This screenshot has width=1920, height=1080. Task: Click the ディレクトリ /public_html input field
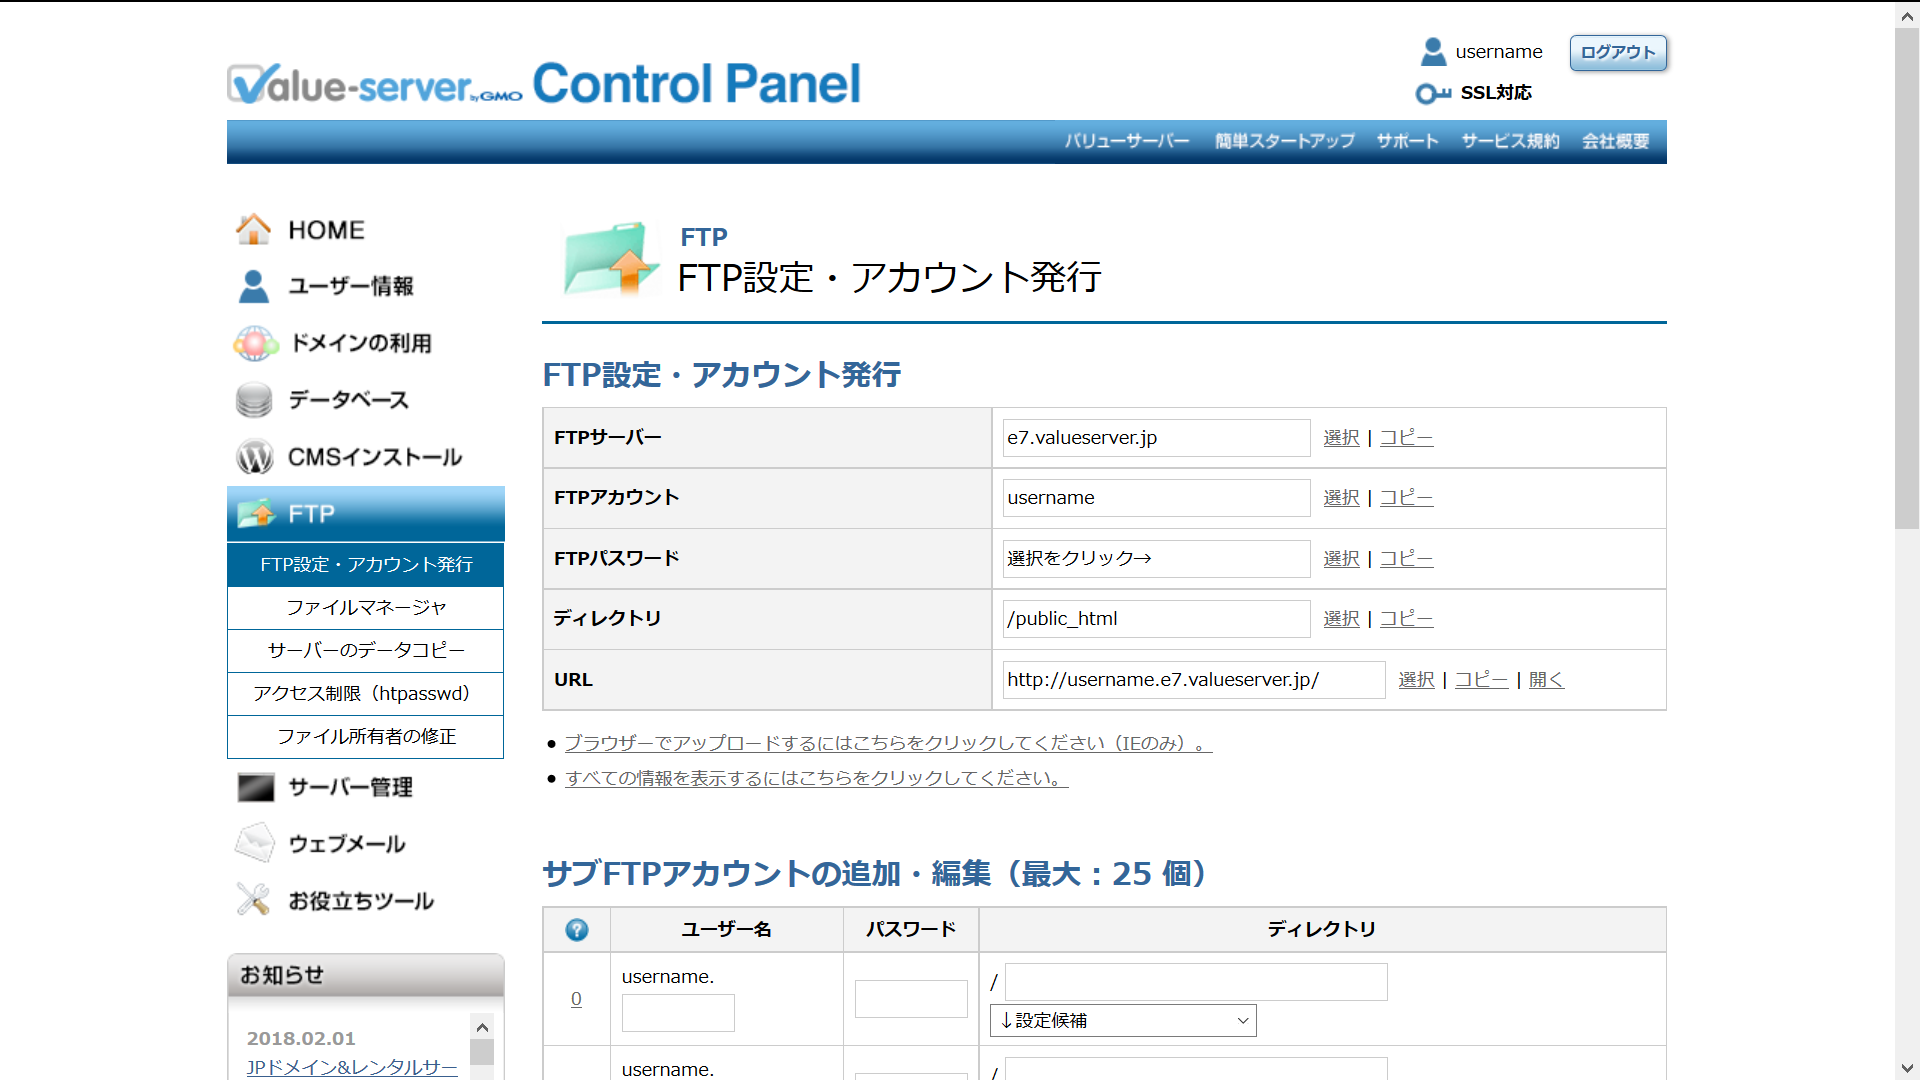(1156, 619)
